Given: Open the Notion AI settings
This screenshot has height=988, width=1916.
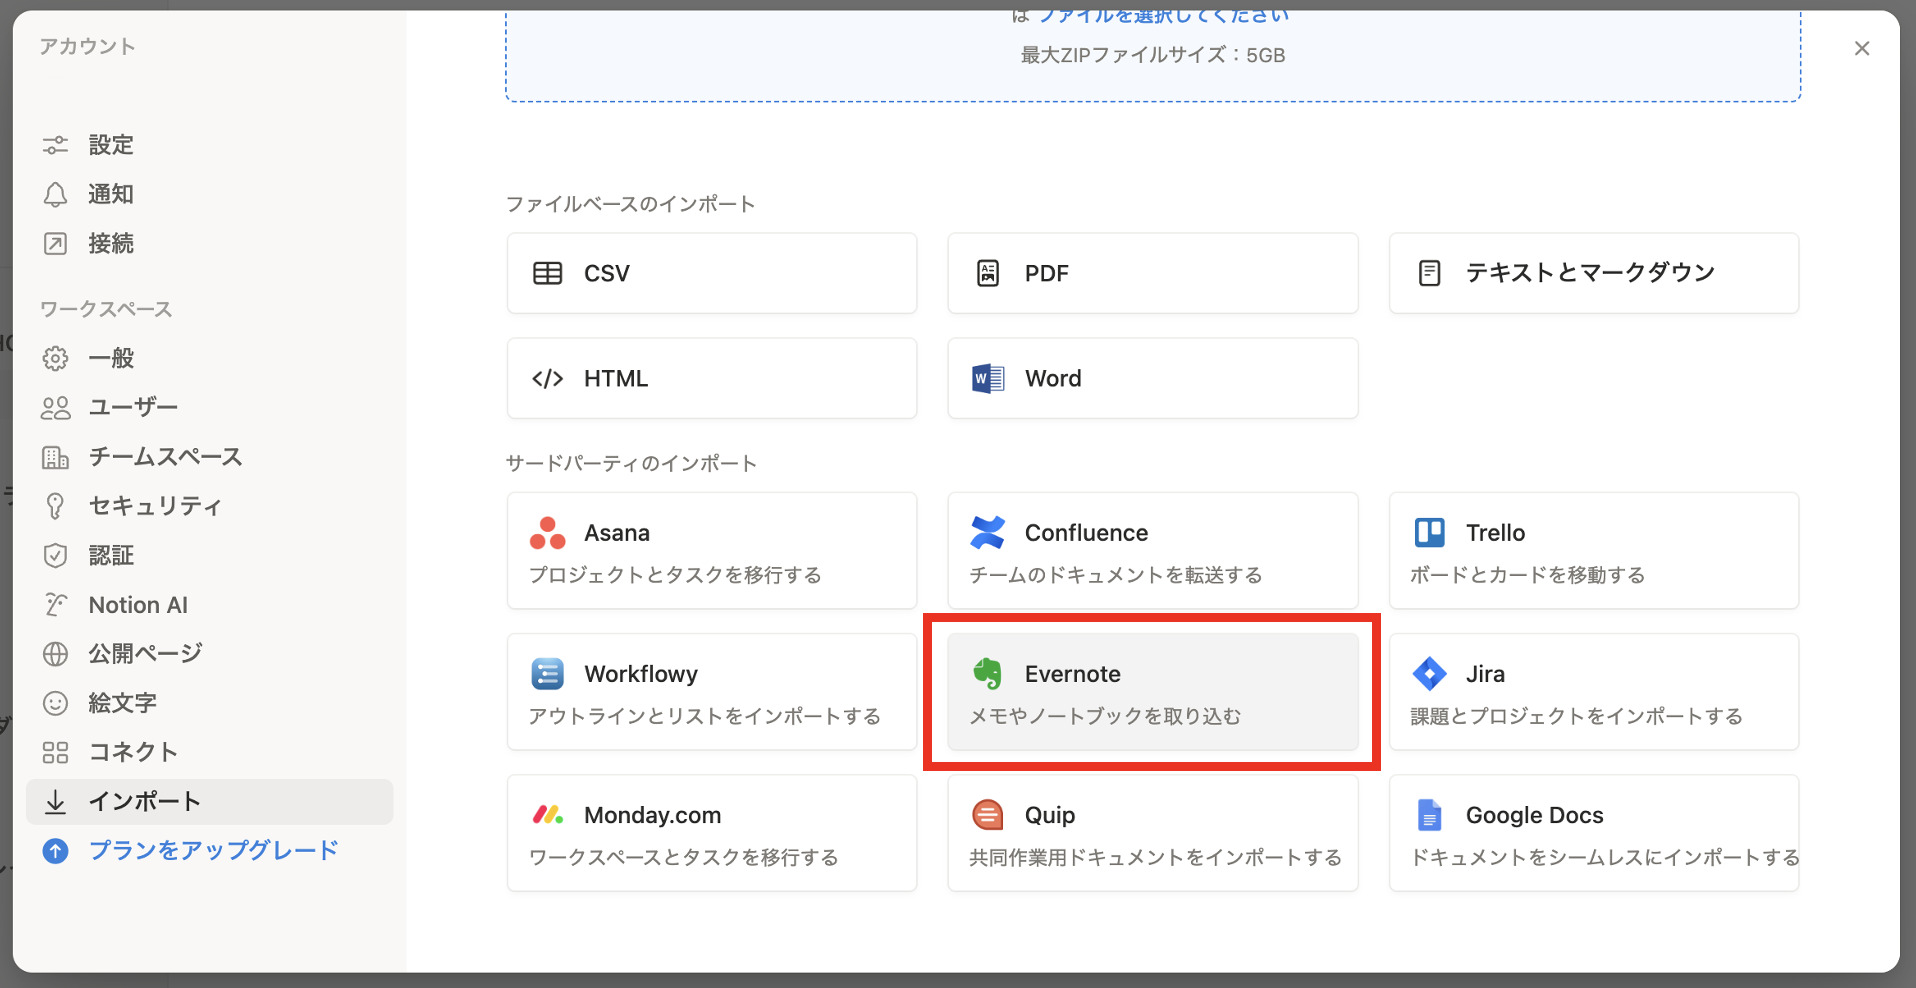Looking at the screenshot, I should (137, 604).
